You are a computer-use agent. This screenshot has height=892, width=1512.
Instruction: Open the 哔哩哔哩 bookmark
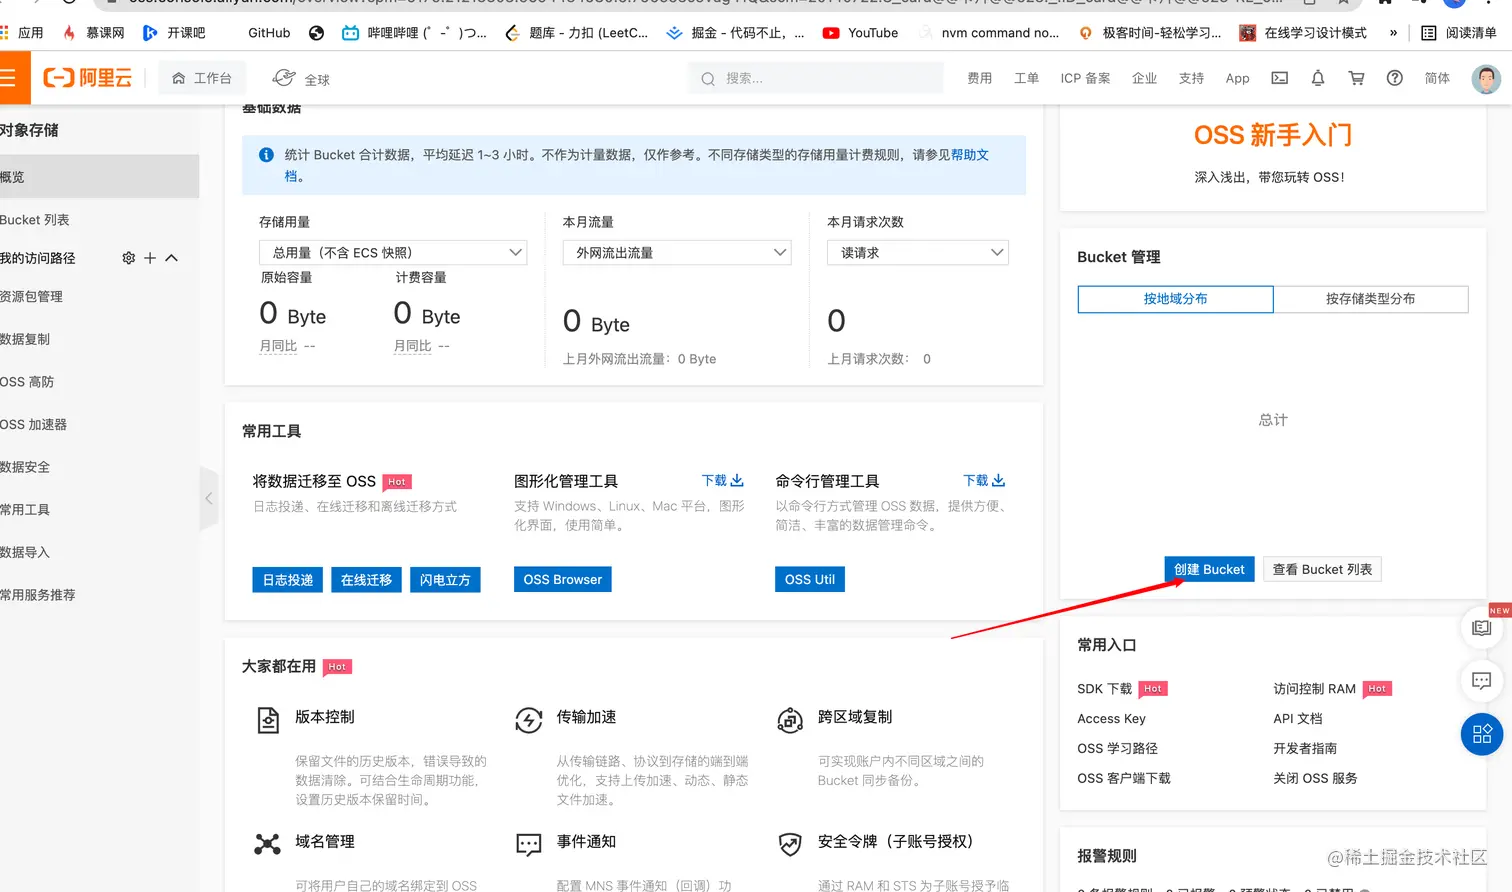414,33
